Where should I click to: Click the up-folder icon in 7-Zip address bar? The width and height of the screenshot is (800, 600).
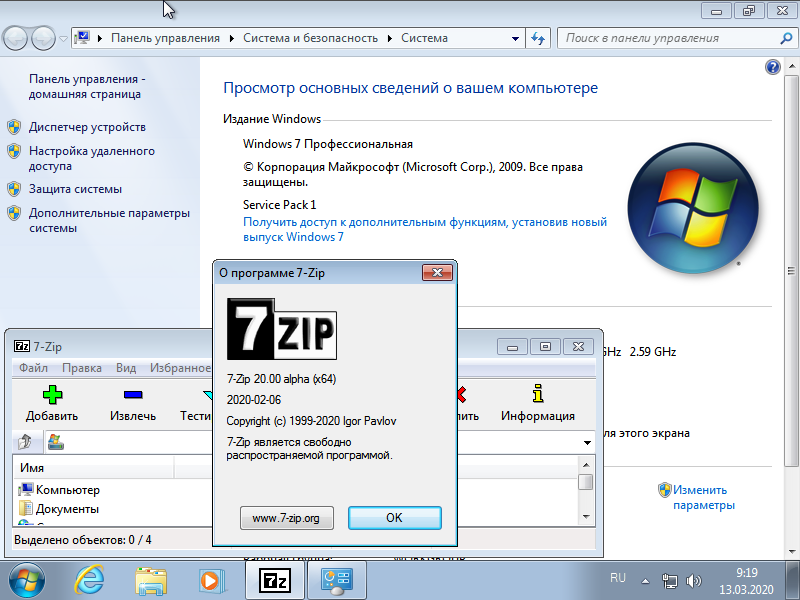(24, 442)
